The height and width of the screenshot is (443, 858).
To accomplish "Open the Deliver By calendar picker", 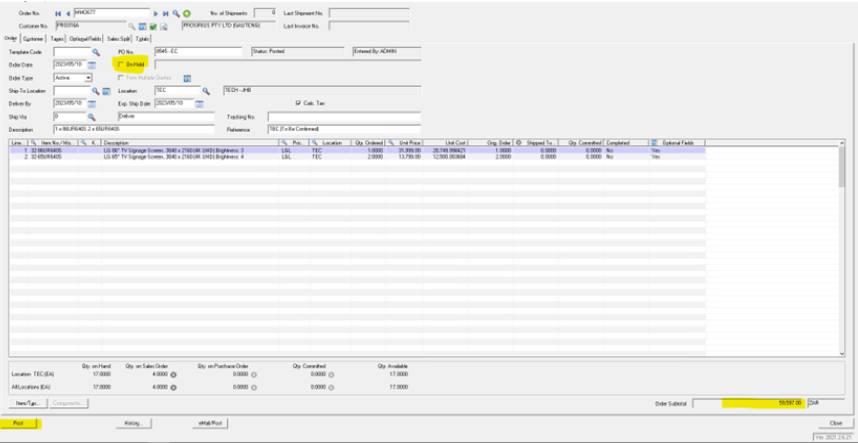I will point(92,103).
